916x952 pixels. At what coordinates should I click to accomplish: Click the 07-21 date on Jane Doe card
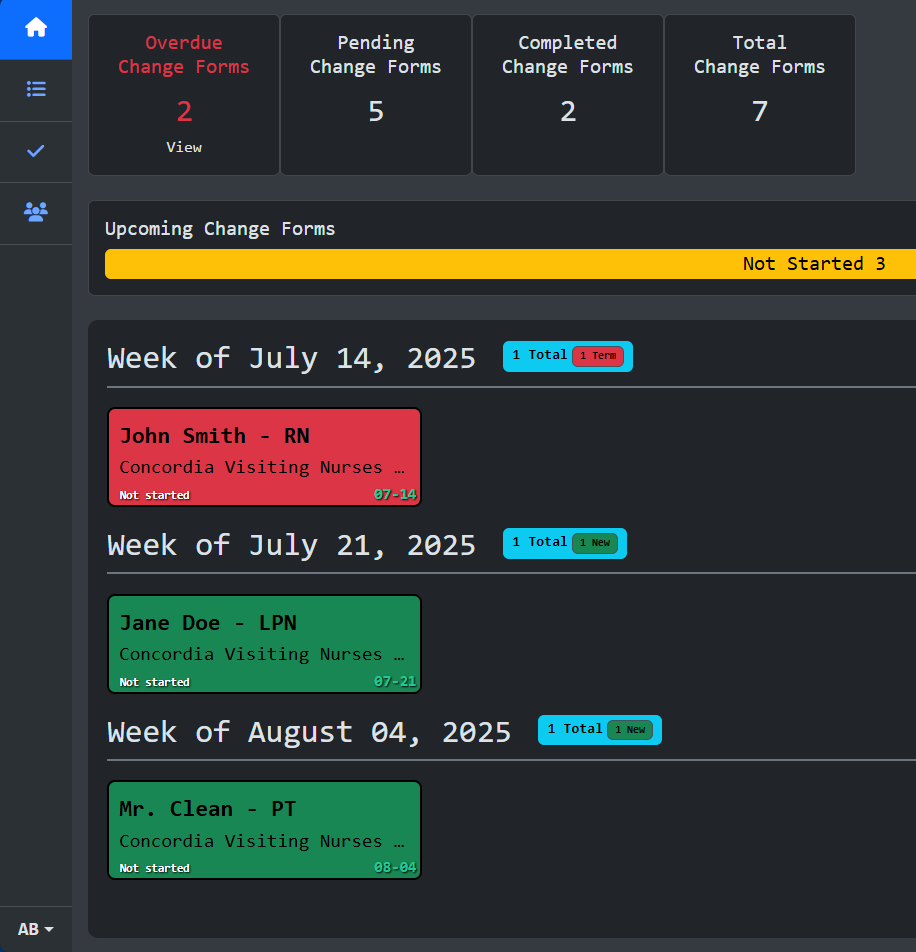click(x=395, y=682)
